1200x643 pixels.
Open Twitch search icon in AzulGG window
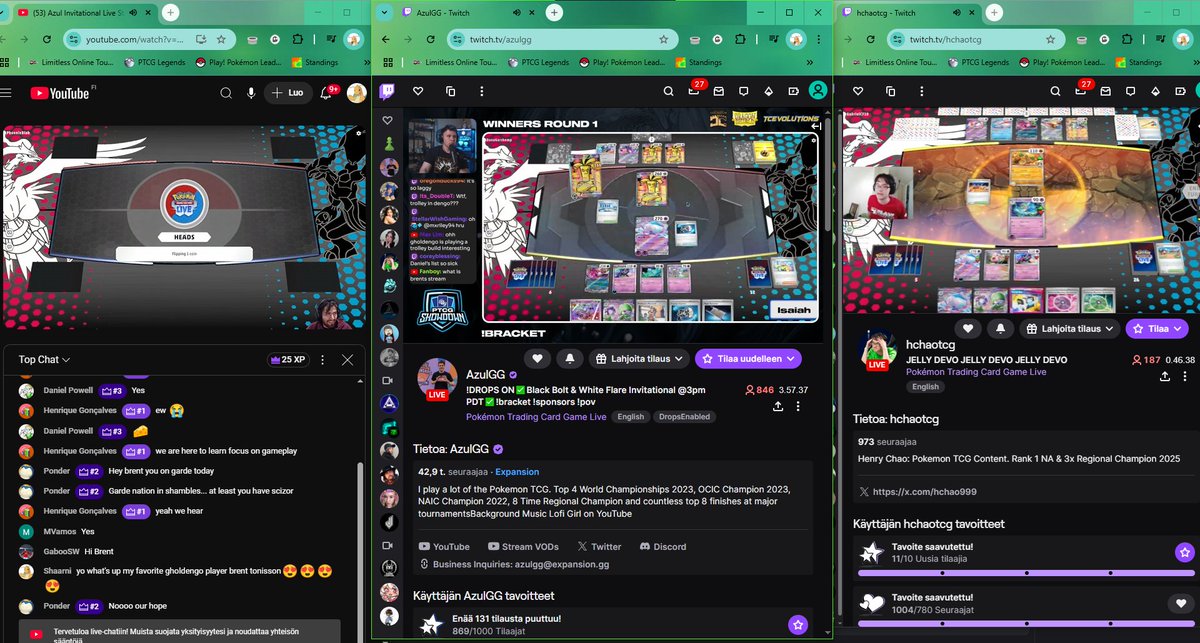point(668,91)
